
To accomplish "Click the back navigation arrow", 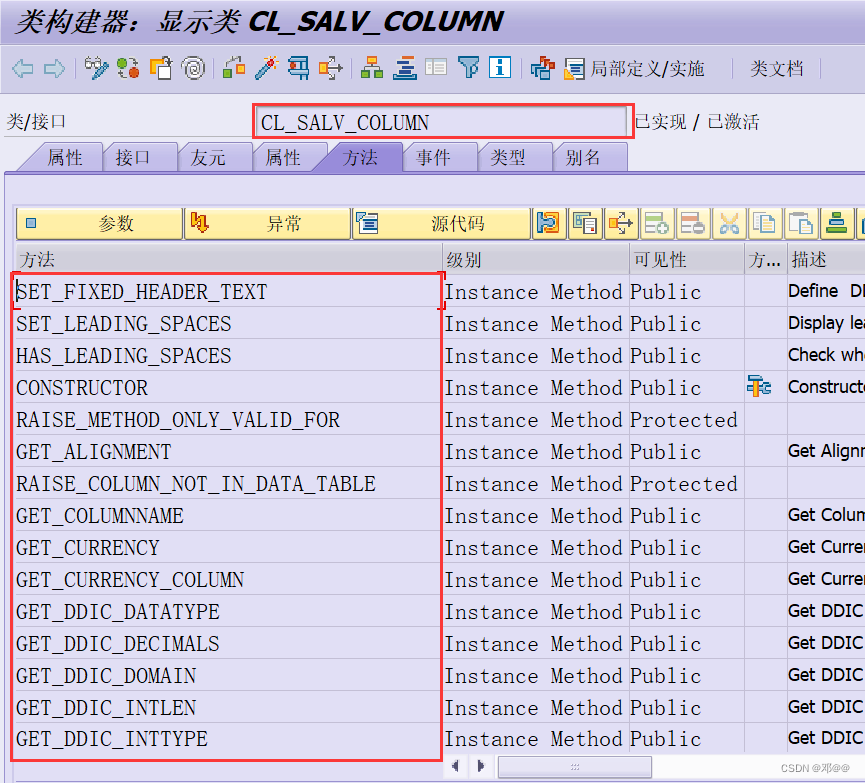I will tap(23, 68).
